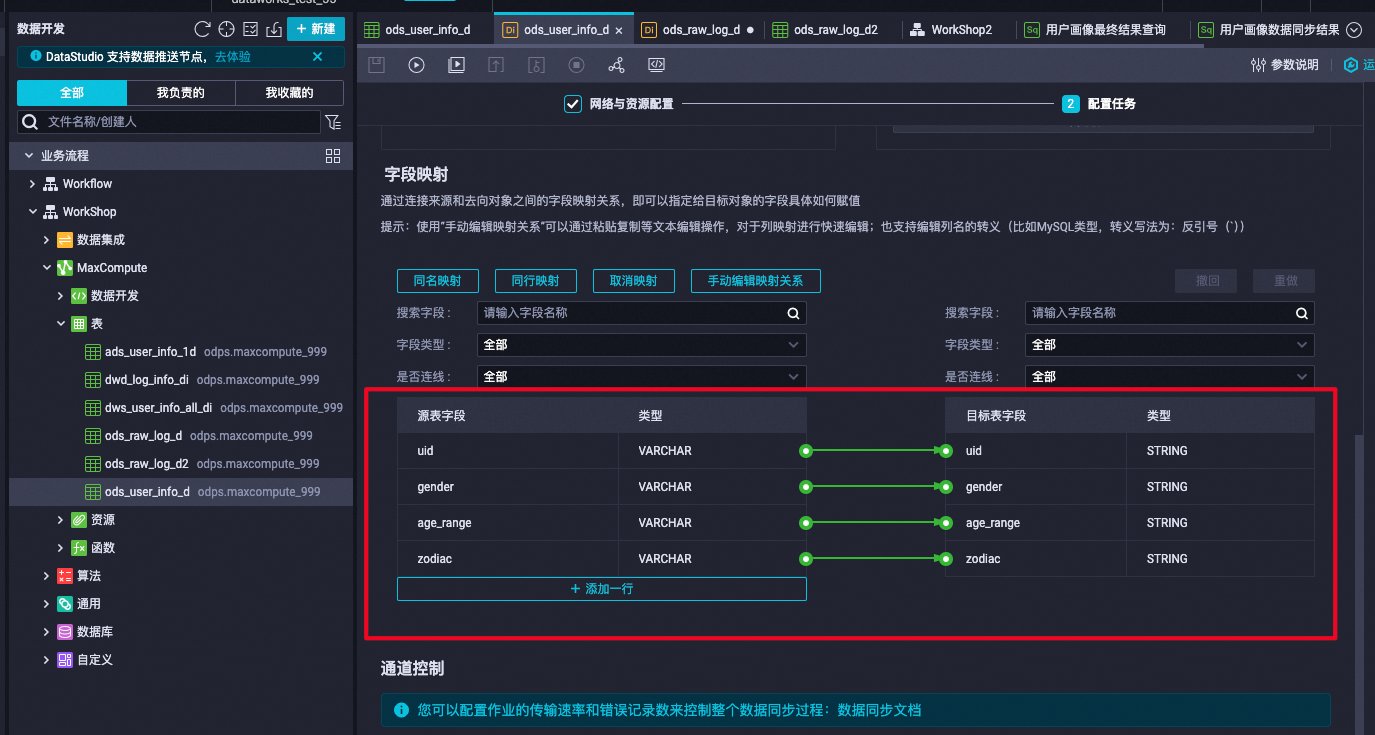1375x735 pixels.
Task: Click the target 搜索字段 input box
Action: [x=1169, y=313]
